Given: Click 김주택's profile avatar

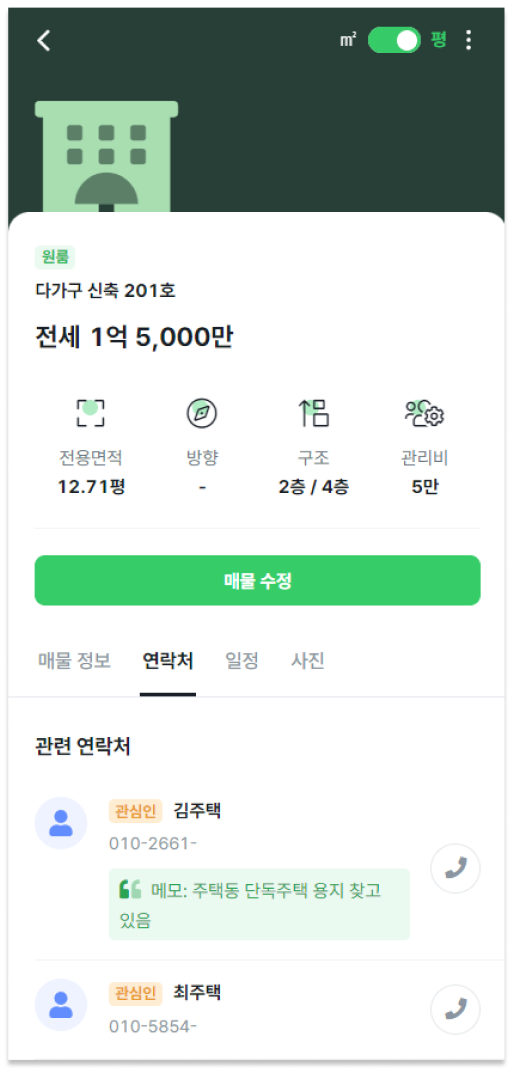Looking at the screenshot, I should click(61, 823).
